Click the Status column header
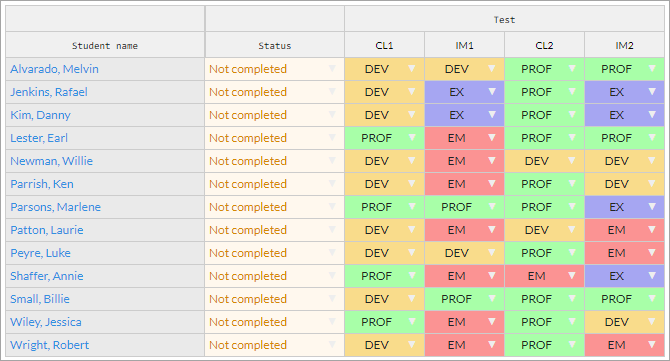Screen dimensions: 670x361 coord(275,45)
